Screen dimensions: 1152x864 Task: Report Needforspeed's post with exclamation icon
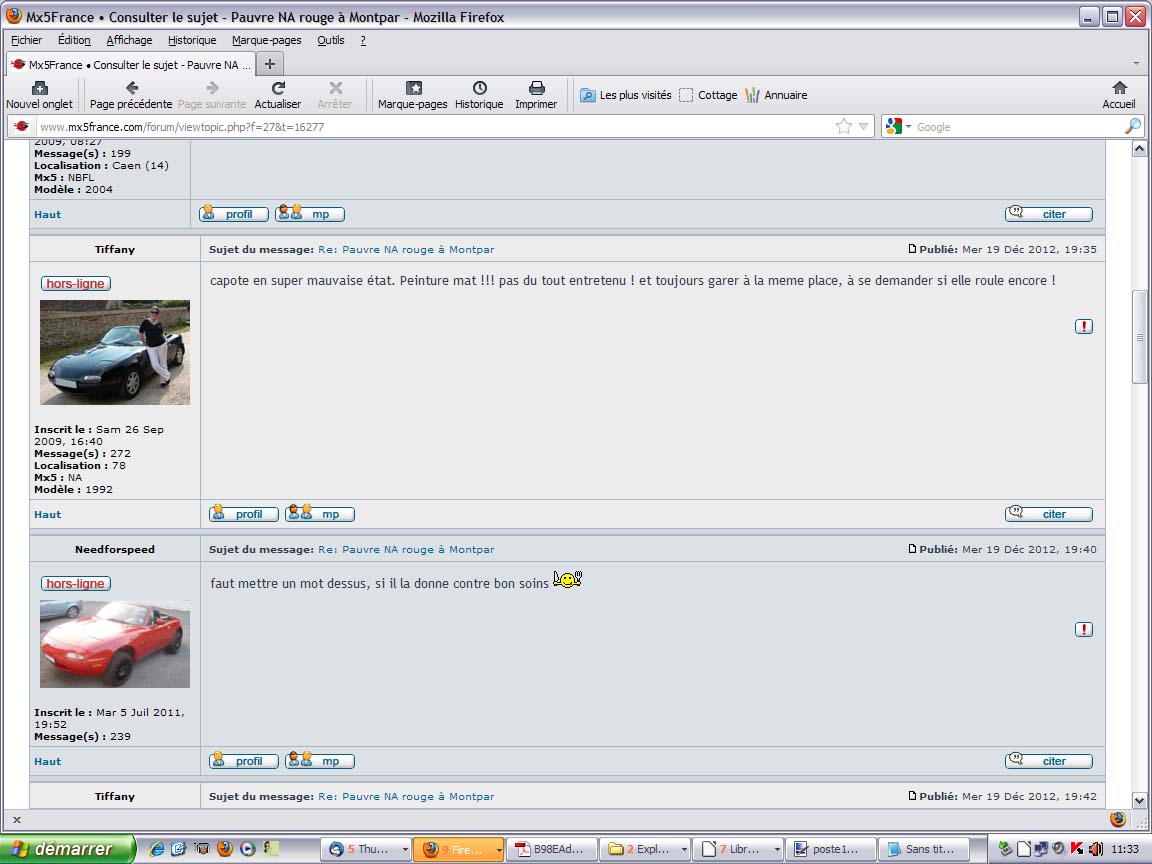(x=1084, y=629)
